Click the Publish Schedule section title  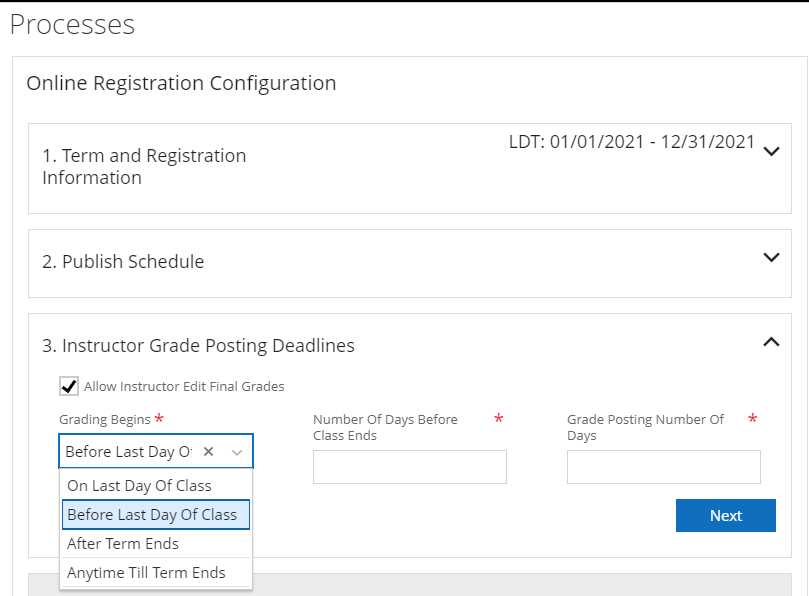pyautogui.click(x=123, y=262)
